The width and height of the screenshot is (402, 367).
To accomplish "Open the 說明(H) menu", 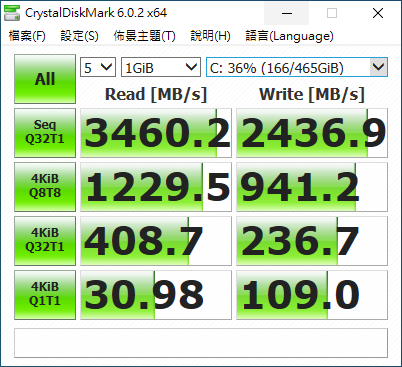I will click(x=210, y=36).
